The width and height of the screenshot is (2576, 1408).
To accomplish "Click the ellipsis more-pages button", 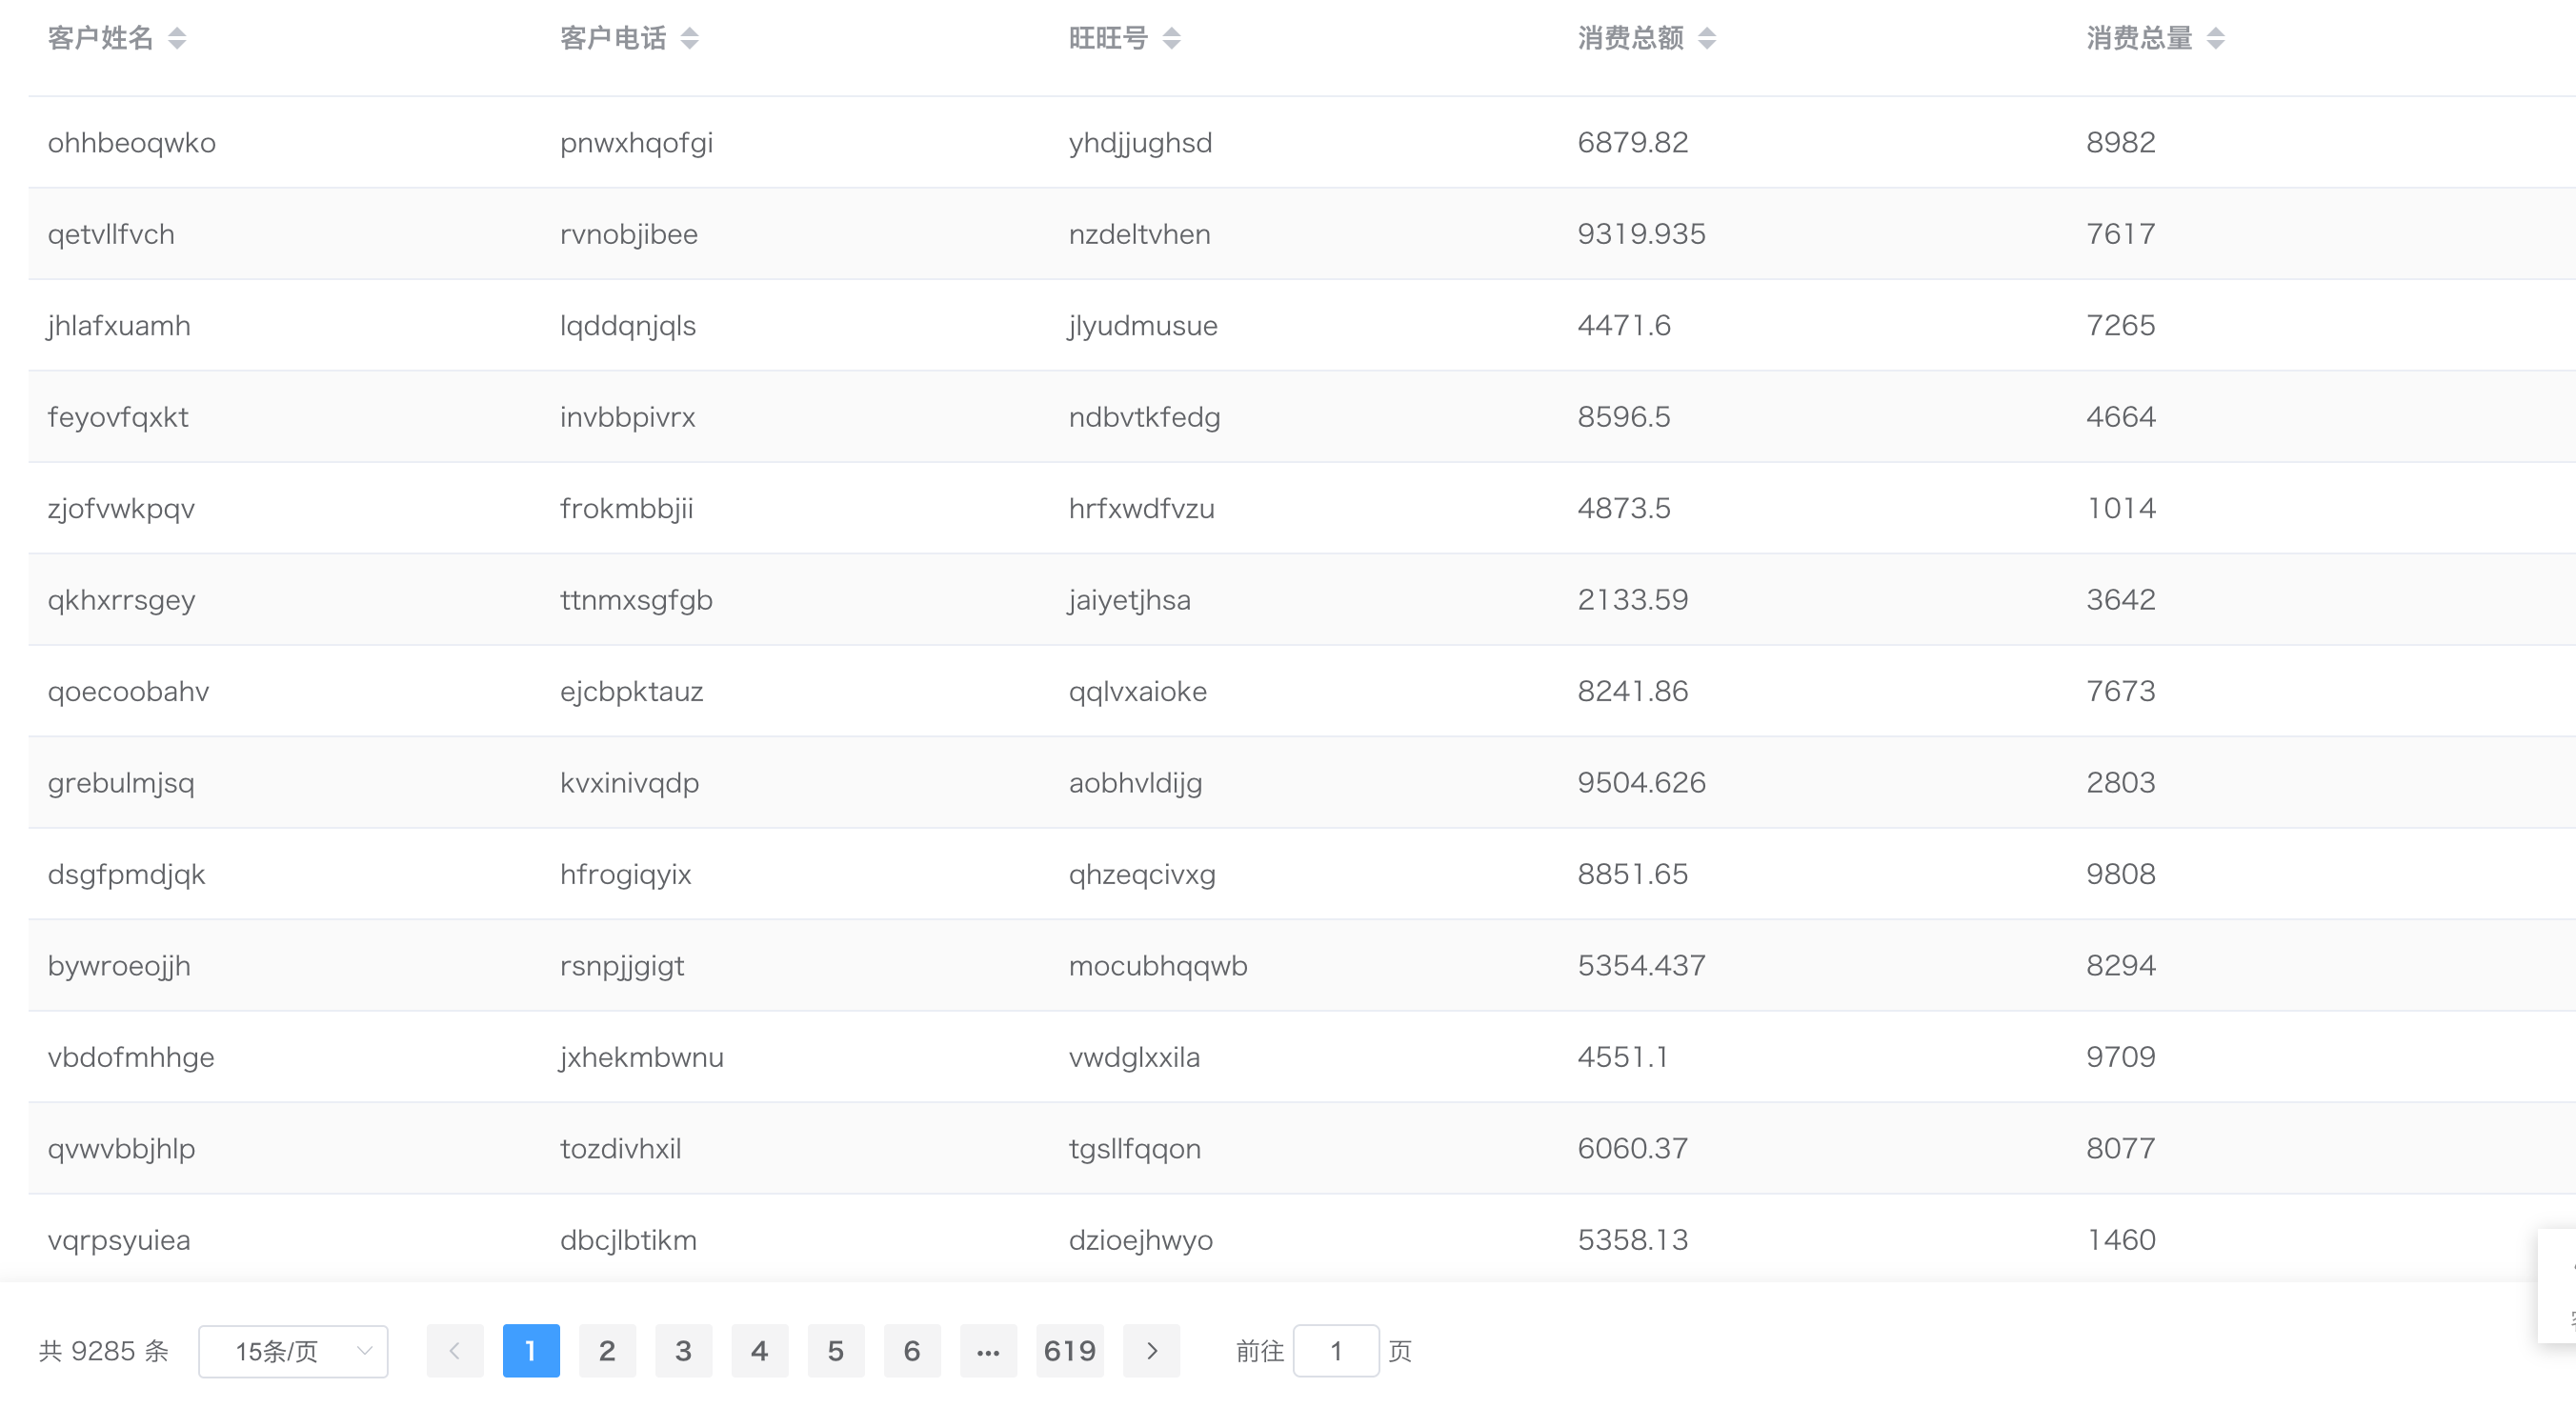I will point(988,1351).
